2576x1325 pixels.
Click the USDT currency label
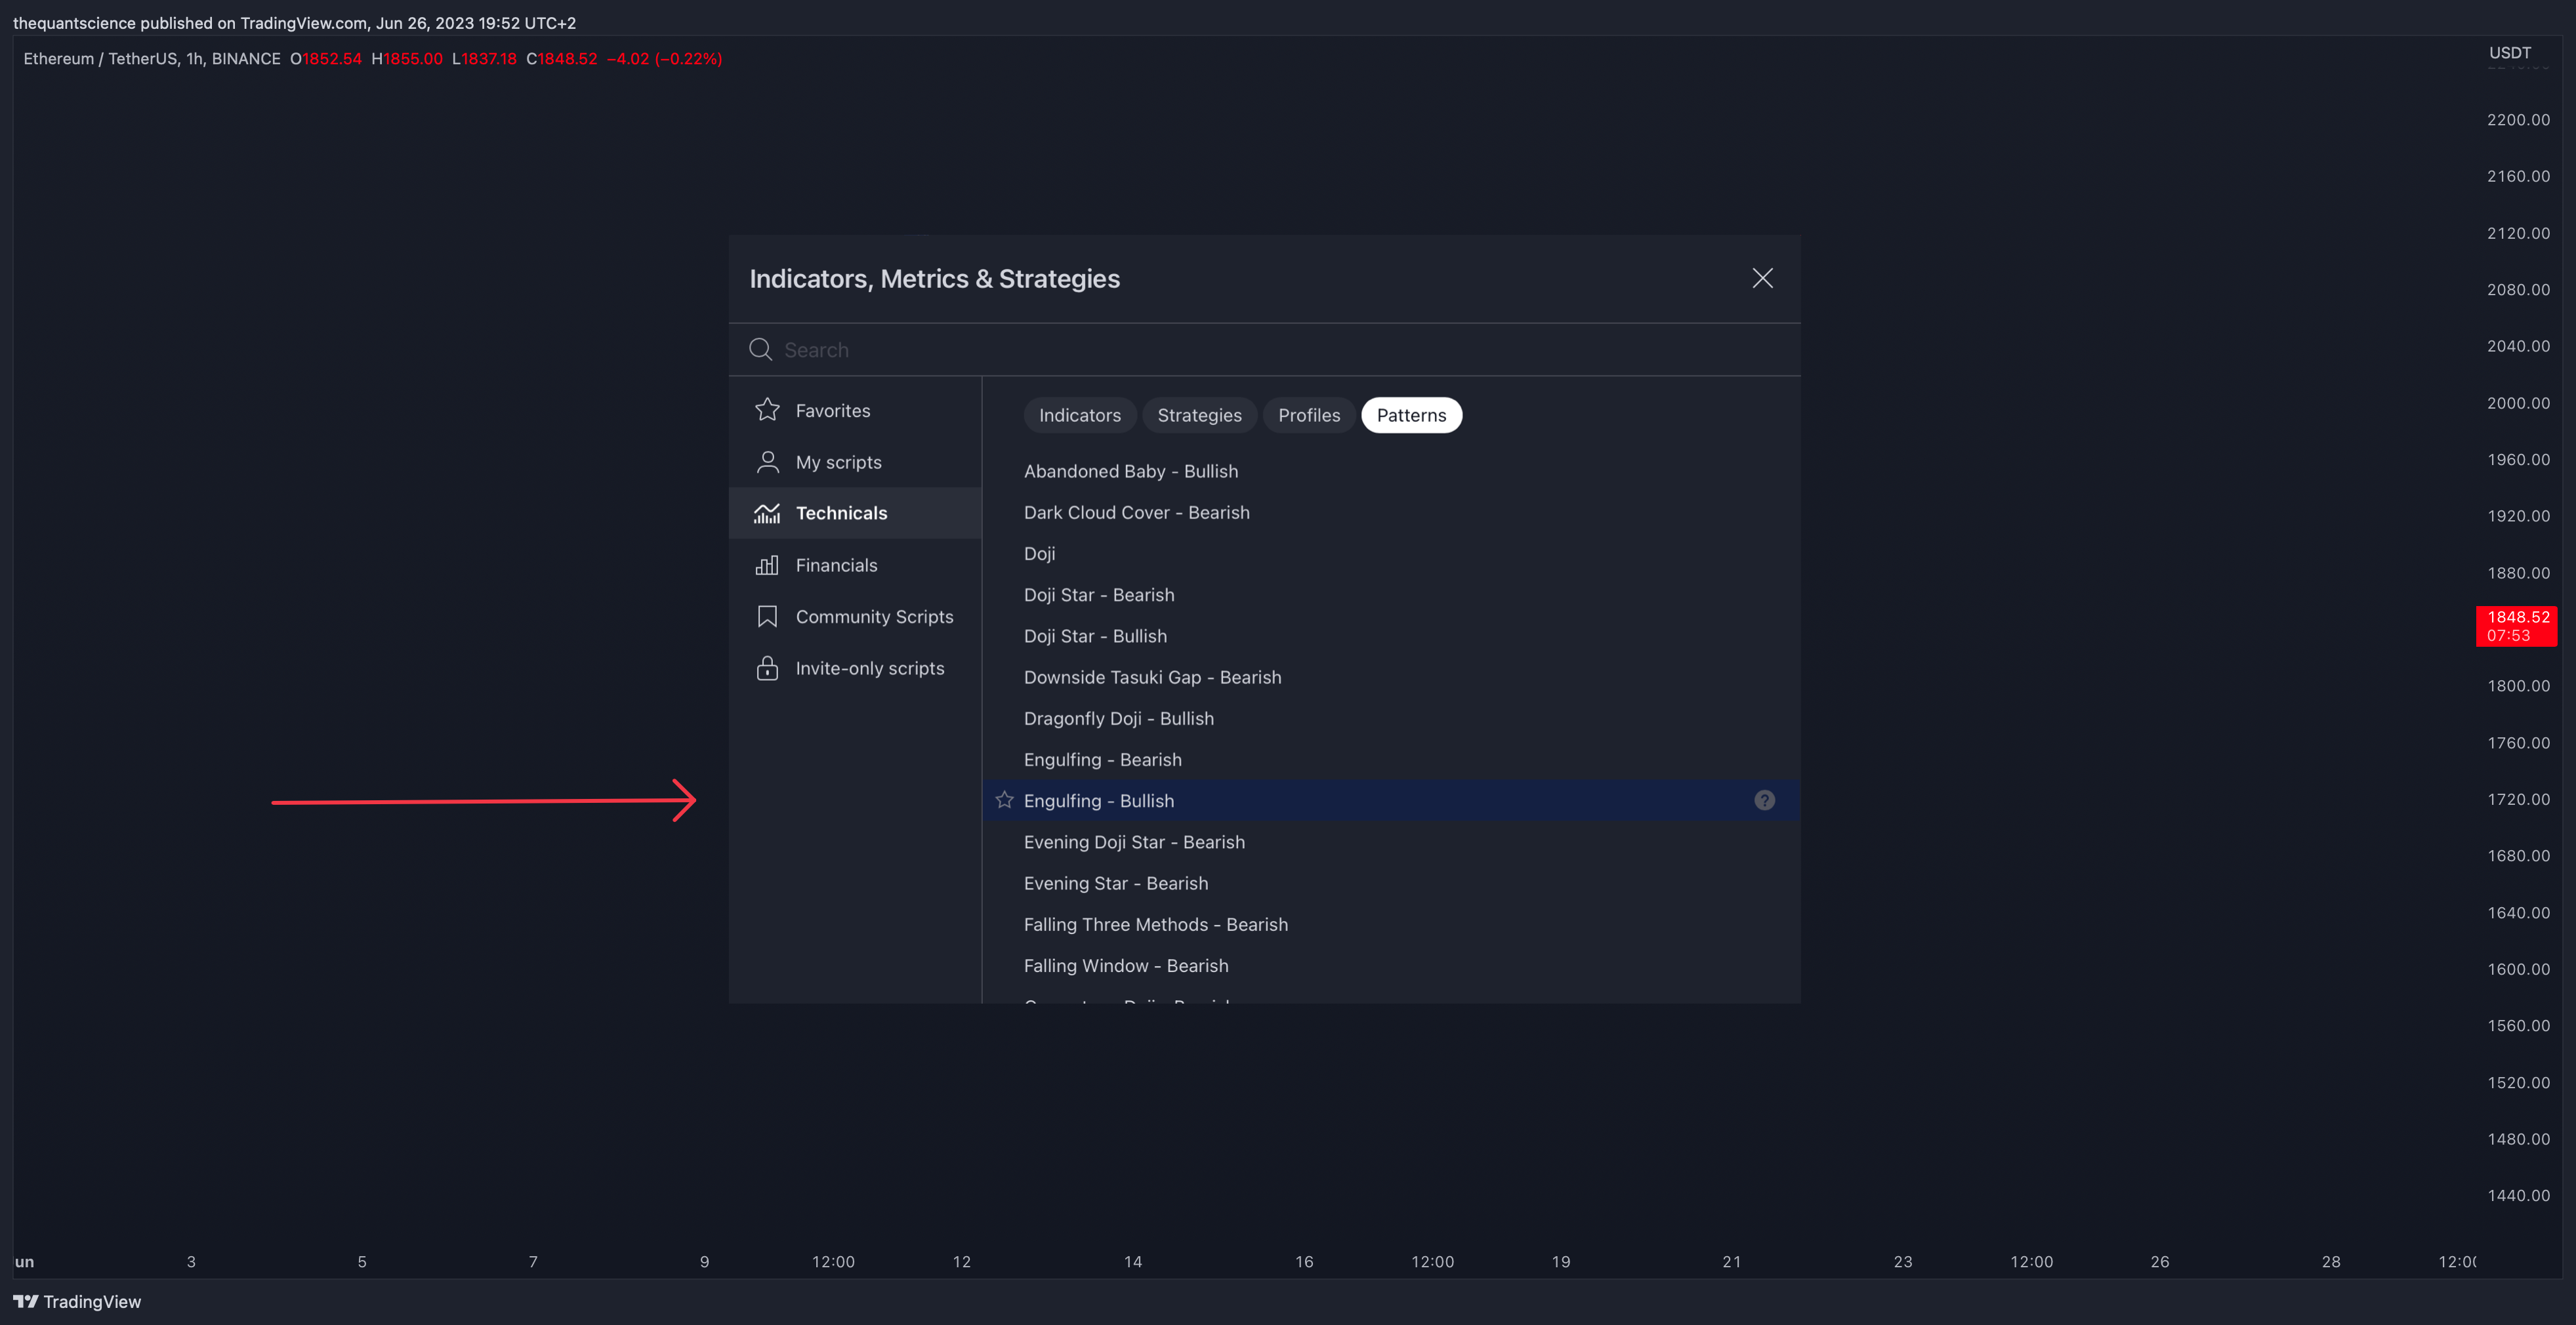2509,52
